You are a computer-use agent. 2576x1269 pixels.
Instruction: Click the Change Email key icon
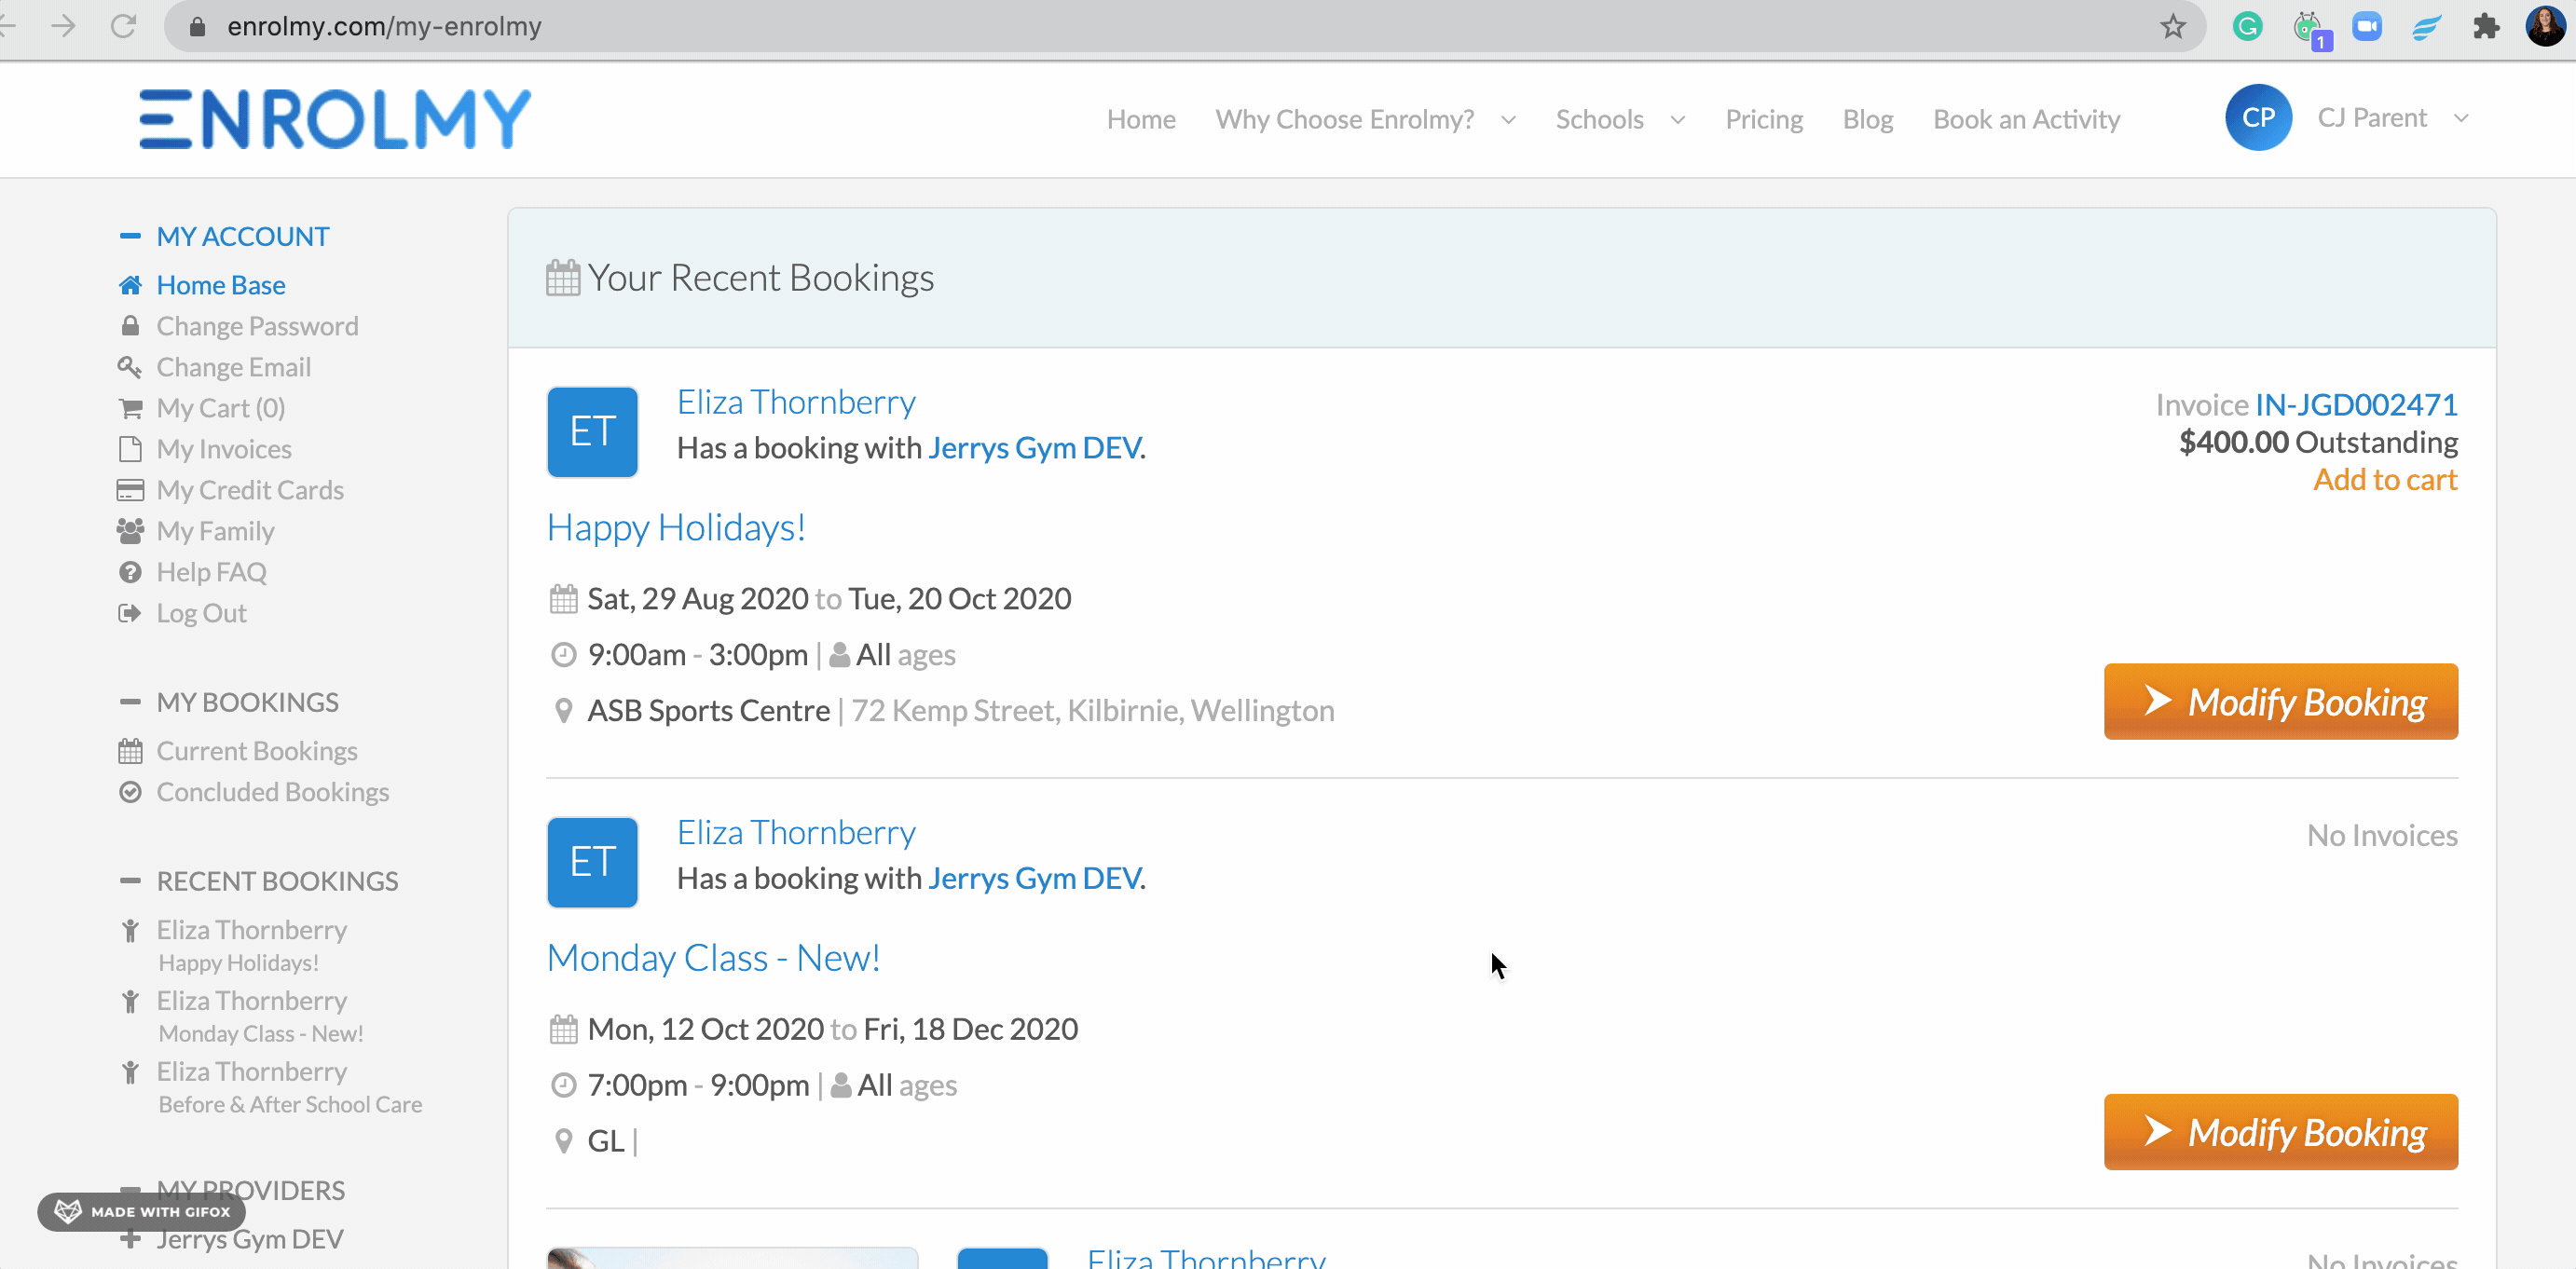(x=130, y=367)
